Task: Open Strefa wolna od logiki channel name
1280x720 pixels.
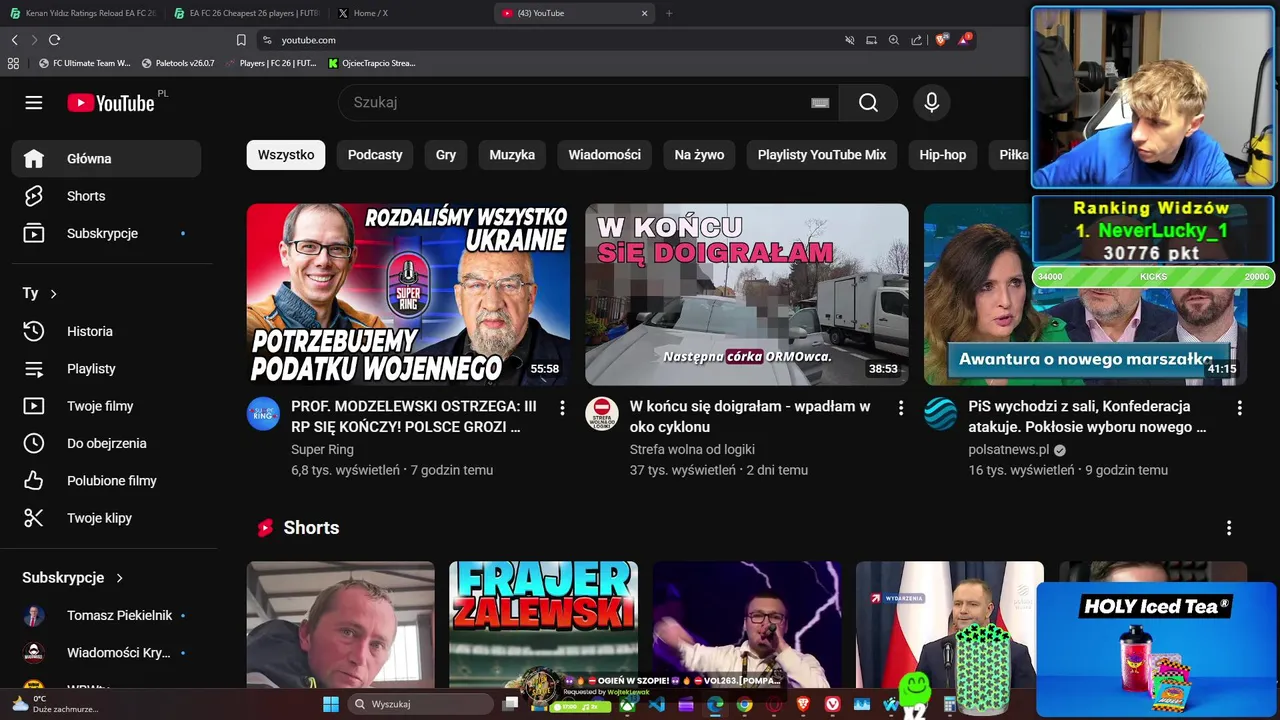Action: 692,450
